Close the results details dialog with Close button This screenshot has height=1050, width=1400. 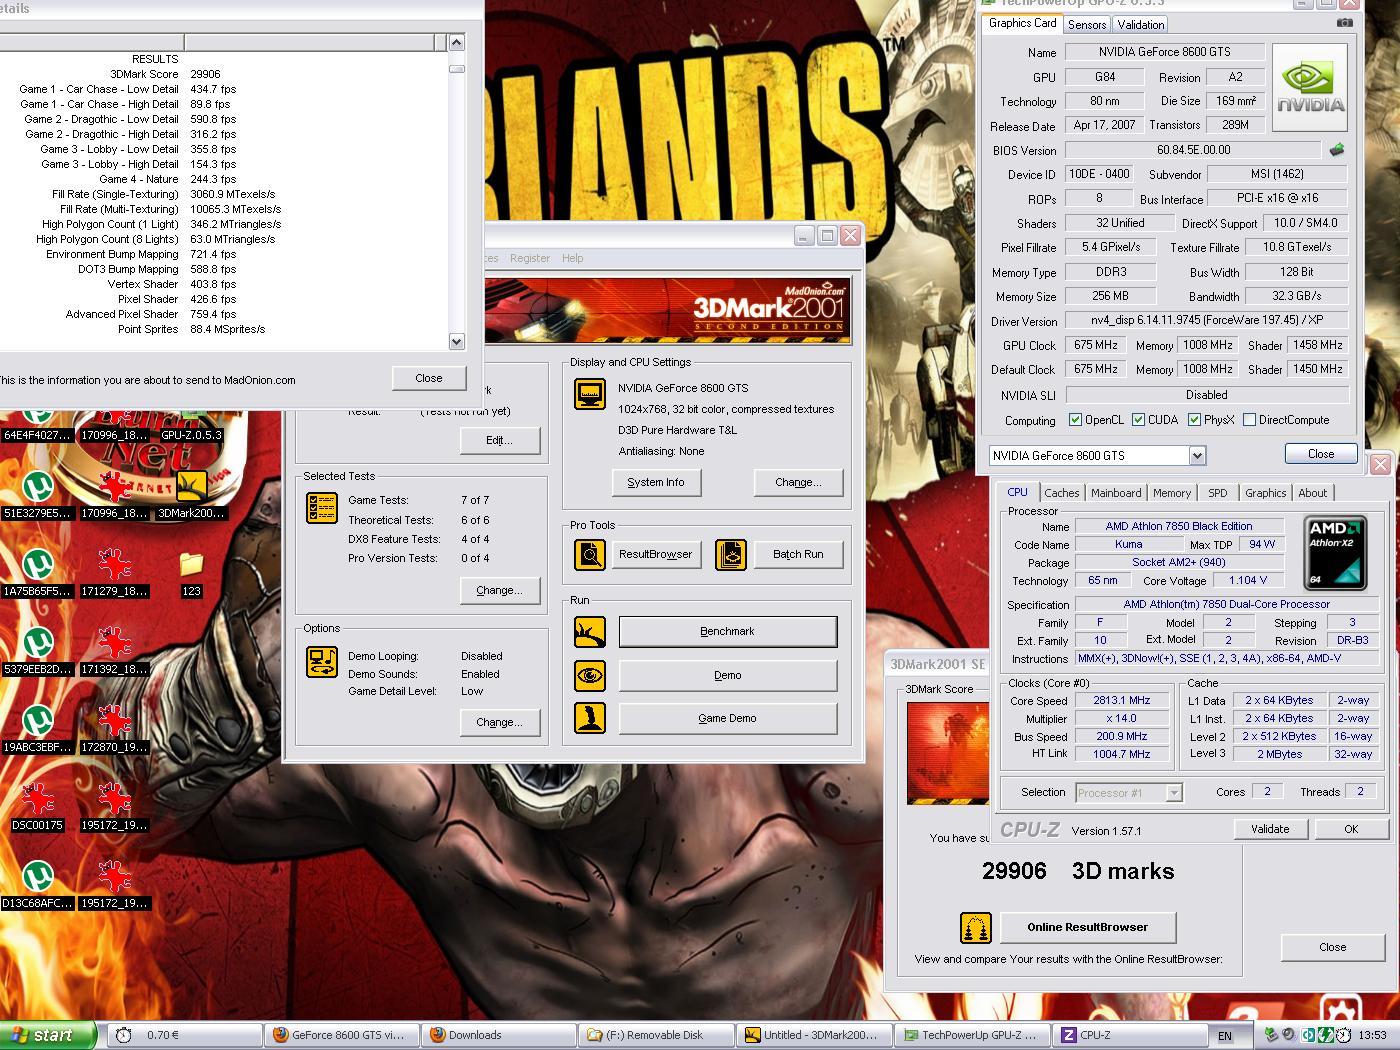click(429, 378)
